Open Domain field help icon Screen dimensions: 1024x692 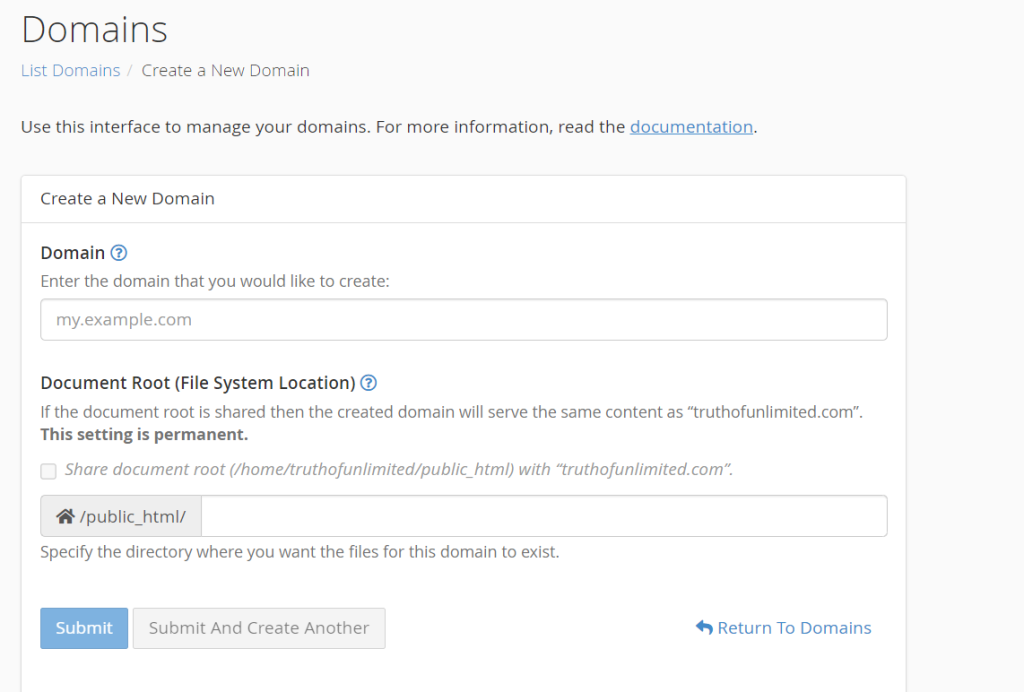(x=119, y=253)
